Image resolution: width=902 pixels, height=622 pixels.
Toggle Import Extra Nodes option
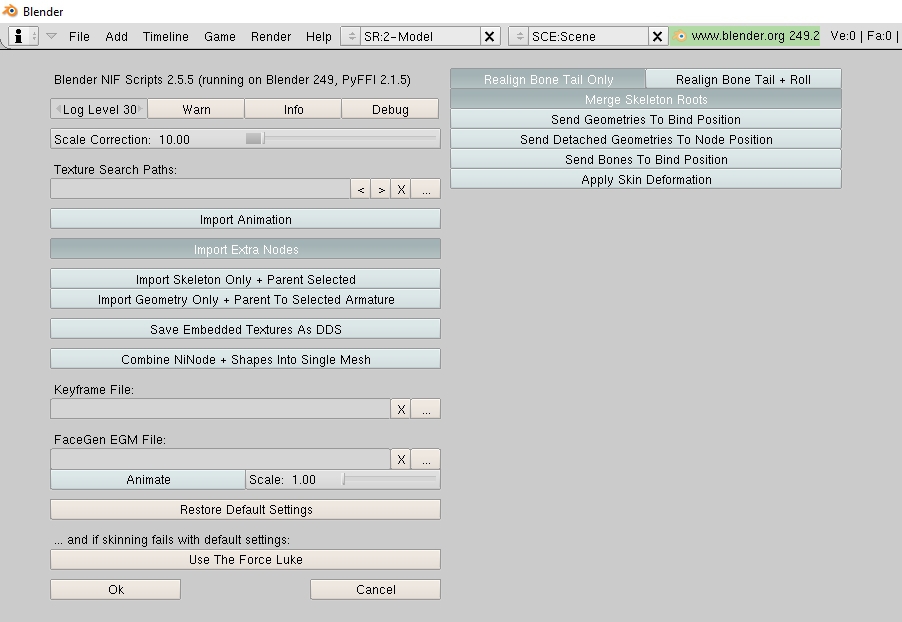[246, 249]
